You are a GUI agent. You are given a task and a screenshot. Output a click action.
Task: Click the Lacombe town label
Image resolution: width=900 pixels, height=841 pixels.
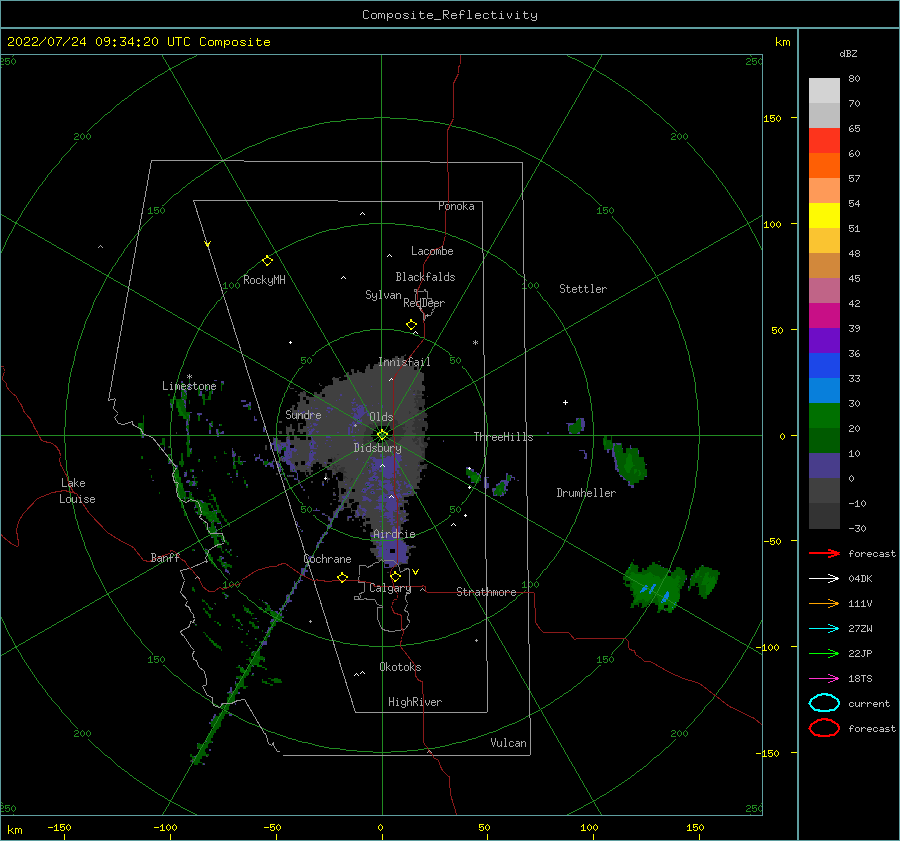click(x=432, y=251)
